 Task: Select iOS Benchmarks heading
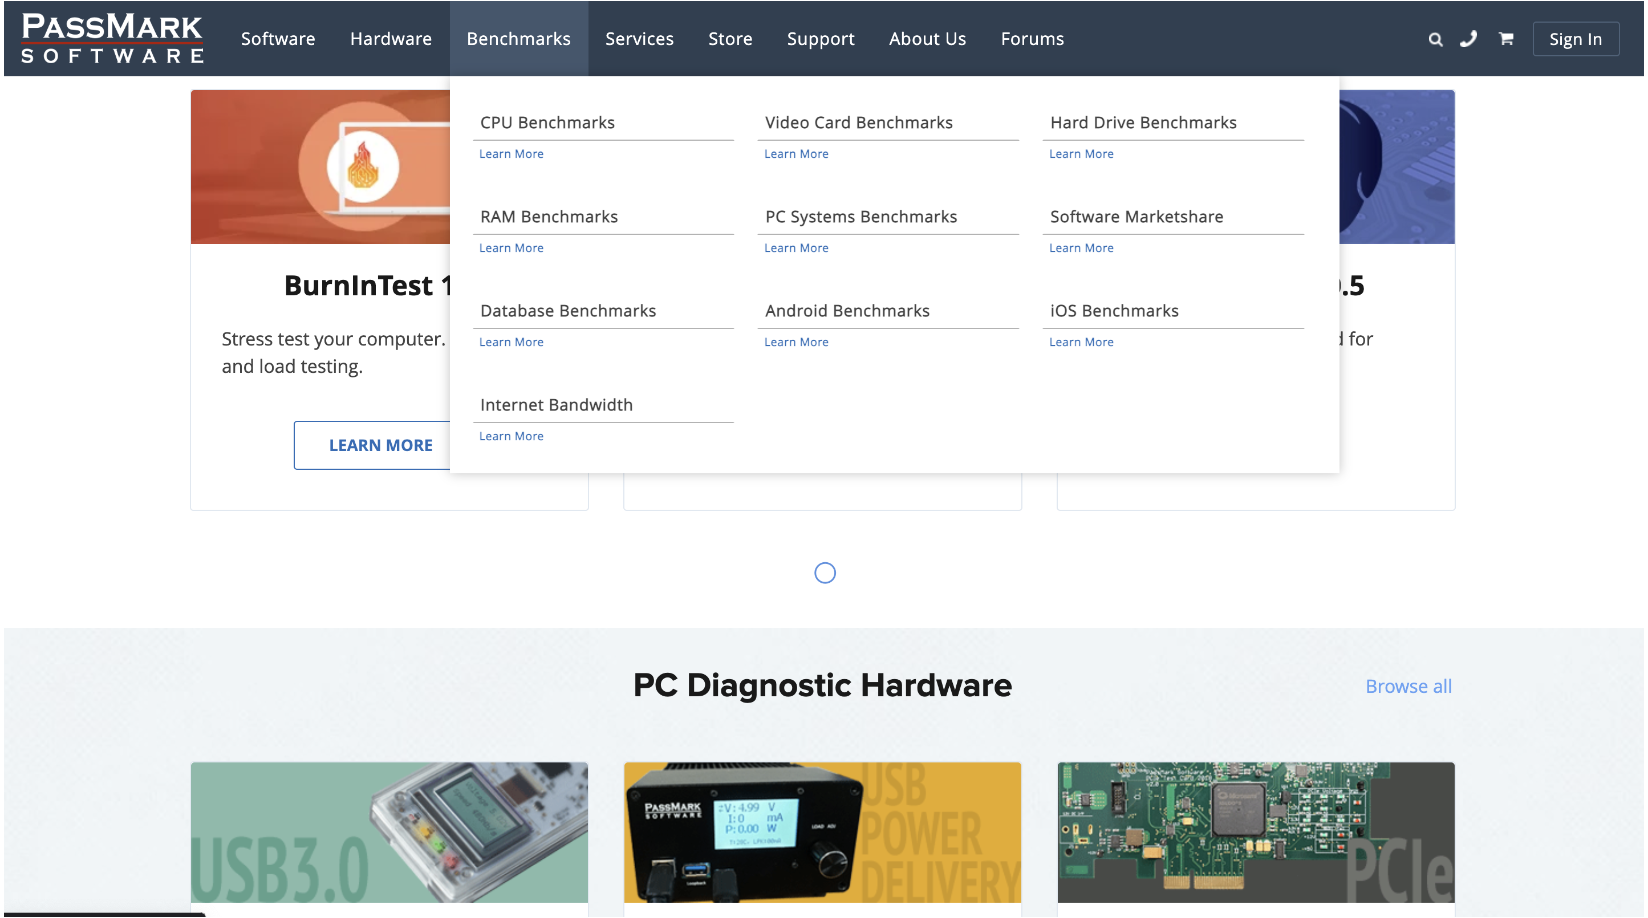[1114, 311]
